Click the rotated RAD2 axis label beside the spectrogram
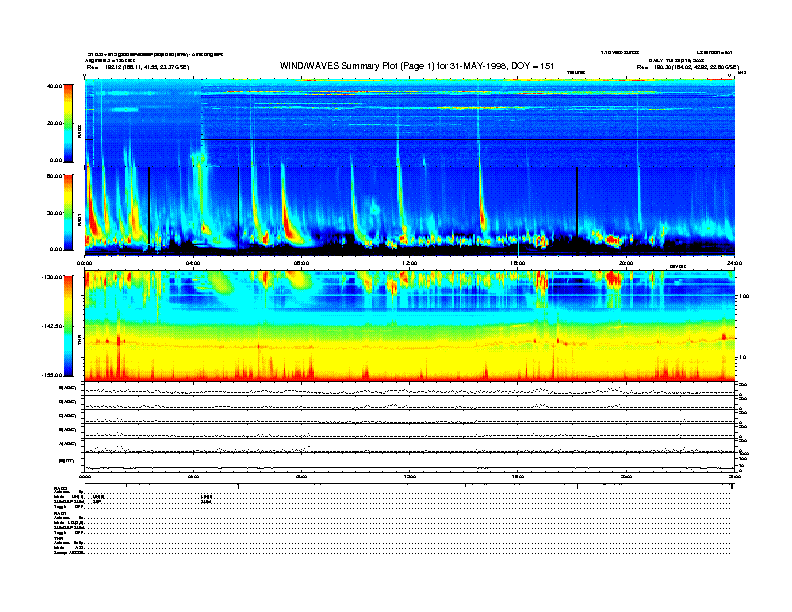 (x=79, y=131)
